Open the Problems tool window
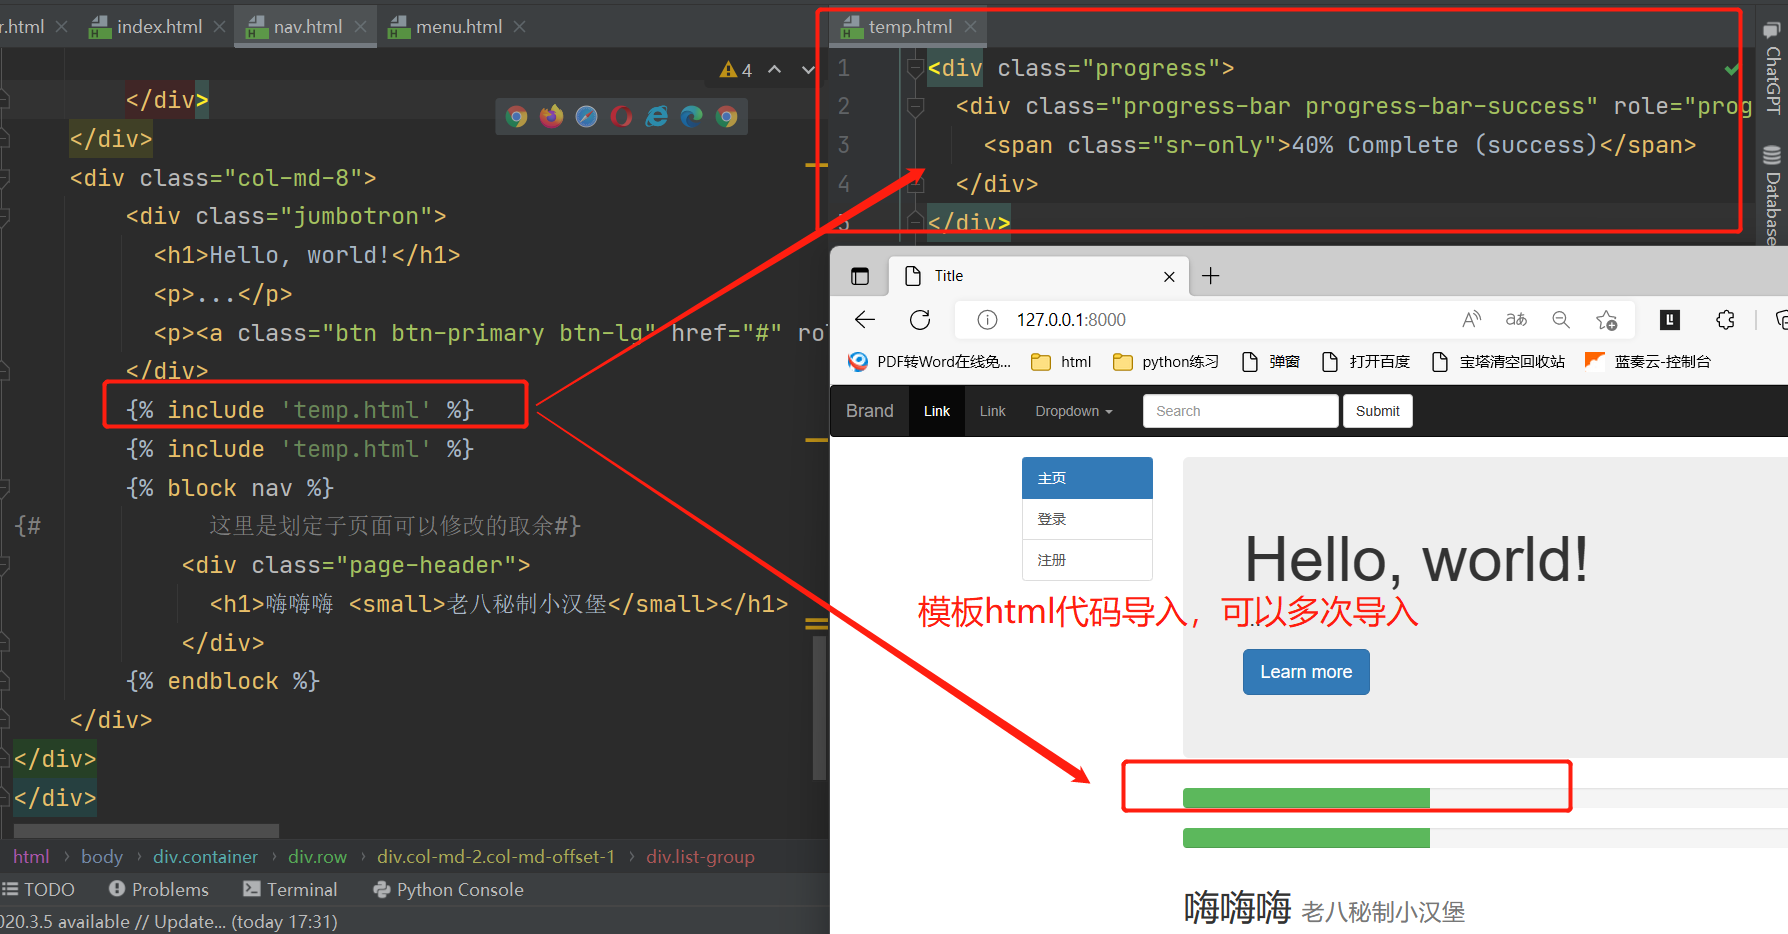The width and height of the screenshot is (1788, 934). (159, 889)
